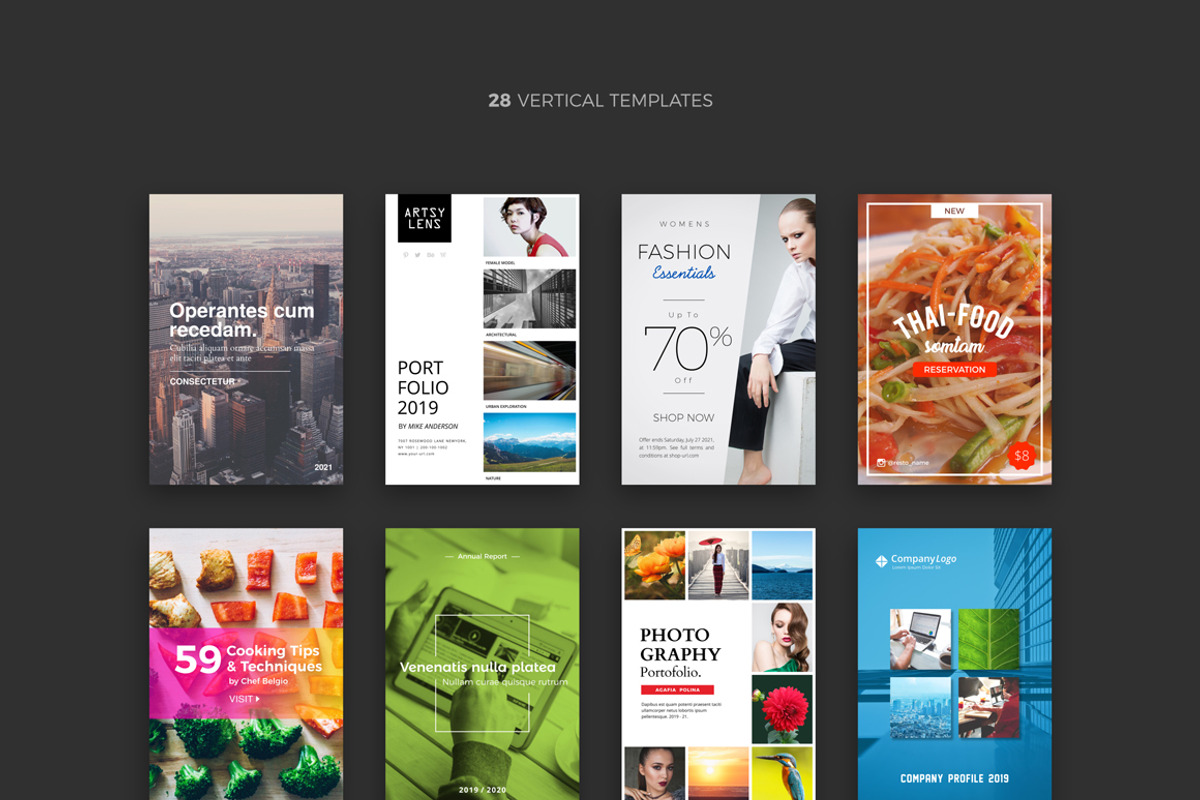The image size is (1200, 800).
Task: Click 'by Chef Belgio' text
Action: 258,682
